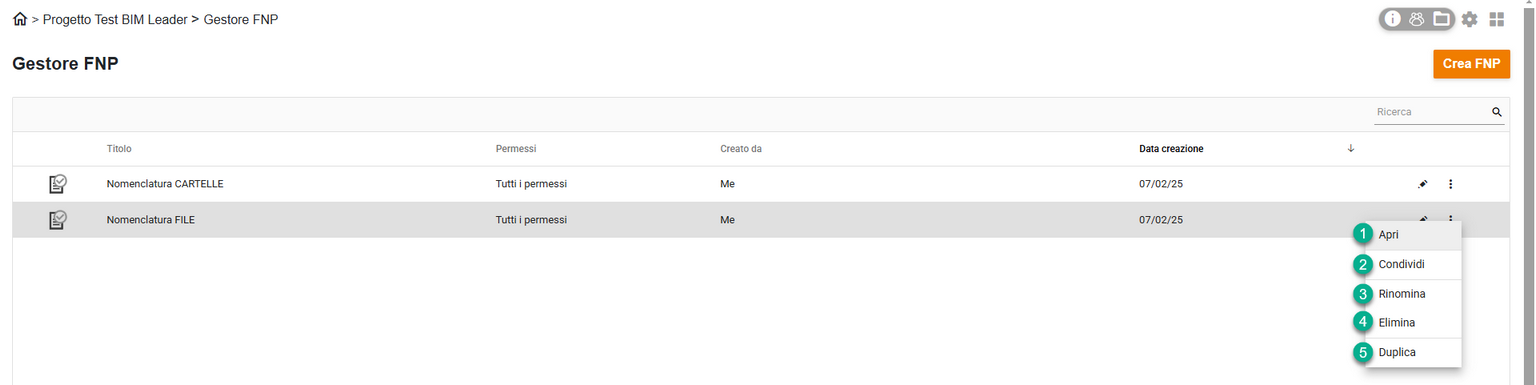This screenshot has height=385, width=1536.
Task: Focus the Ricerca search field
Action: (x=1432, y=112)
